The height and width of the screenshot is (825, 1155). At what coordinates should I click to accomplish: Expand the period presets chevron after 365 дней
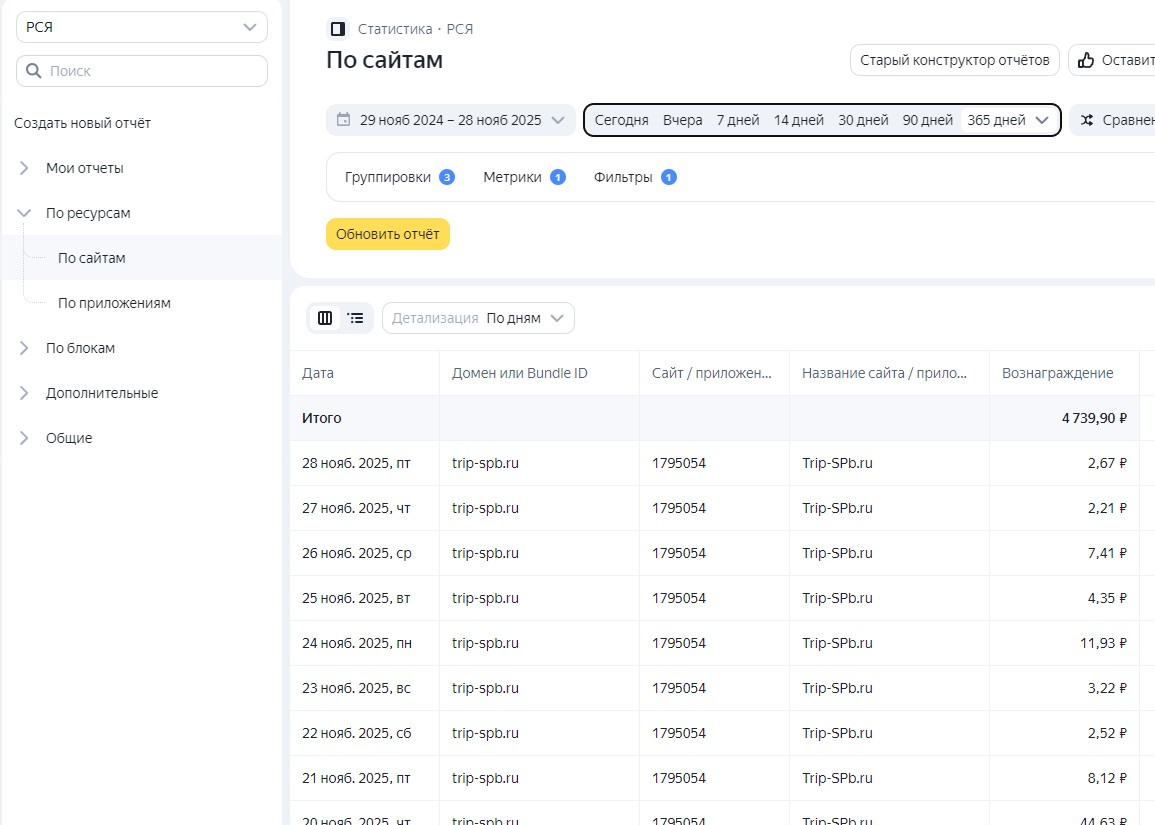(x=1043, y=120)
